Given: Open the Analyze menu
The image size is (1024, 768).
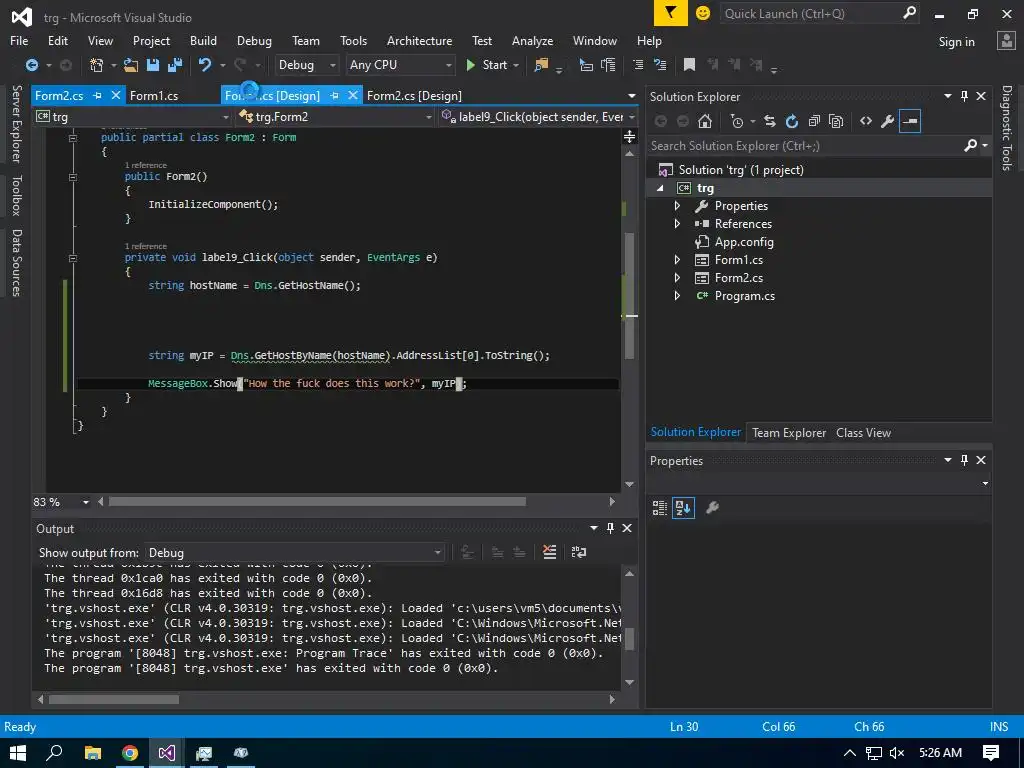Looking at the screenshot, I should tap(532, 40).
